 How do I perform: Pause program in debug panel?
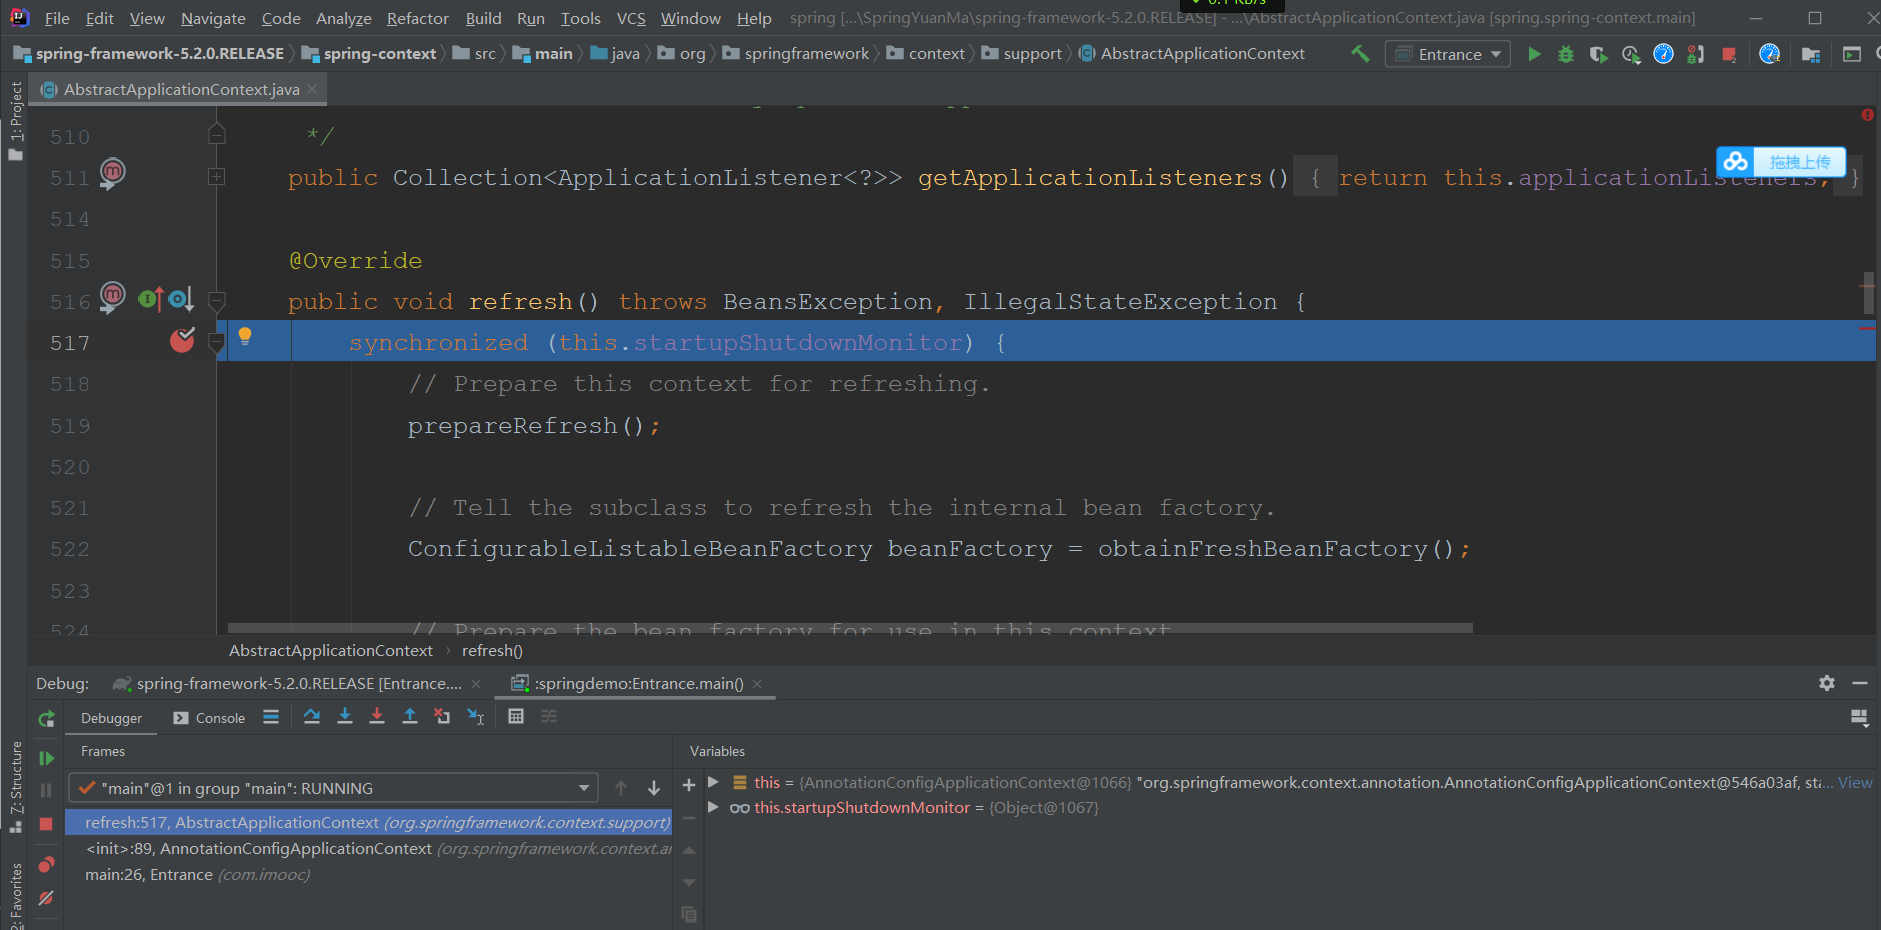tap(46, 790)
